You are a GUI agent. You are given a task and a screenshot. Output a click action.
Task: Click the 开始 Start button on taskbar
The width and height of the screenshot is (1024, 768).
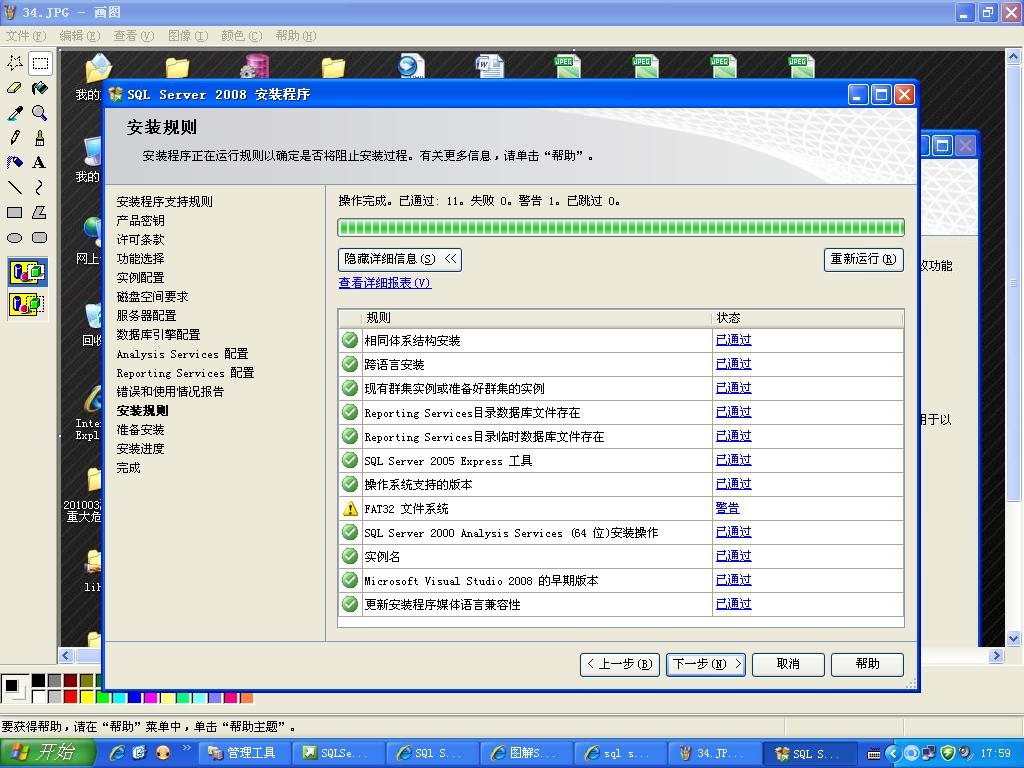48,753
